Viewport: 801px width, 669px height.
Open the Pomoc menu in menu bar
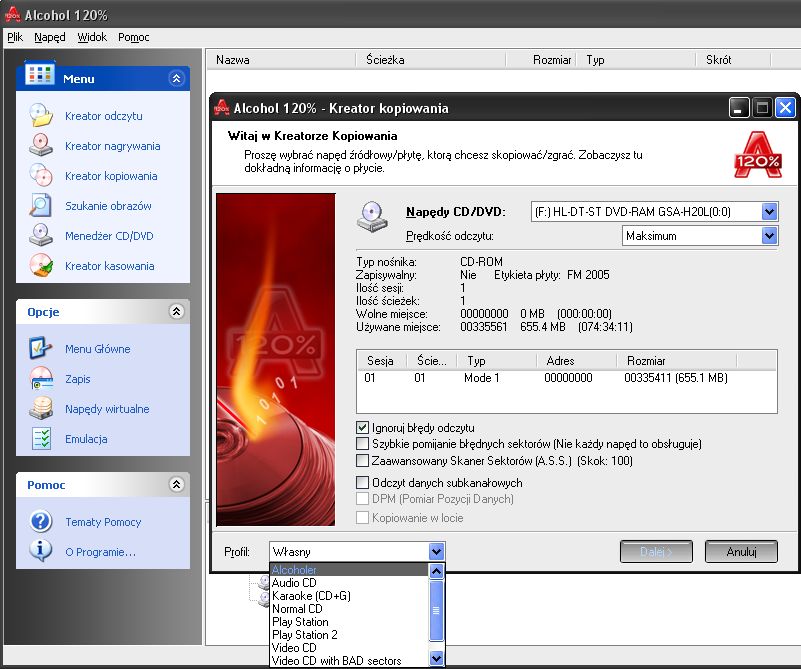[133, 37]
